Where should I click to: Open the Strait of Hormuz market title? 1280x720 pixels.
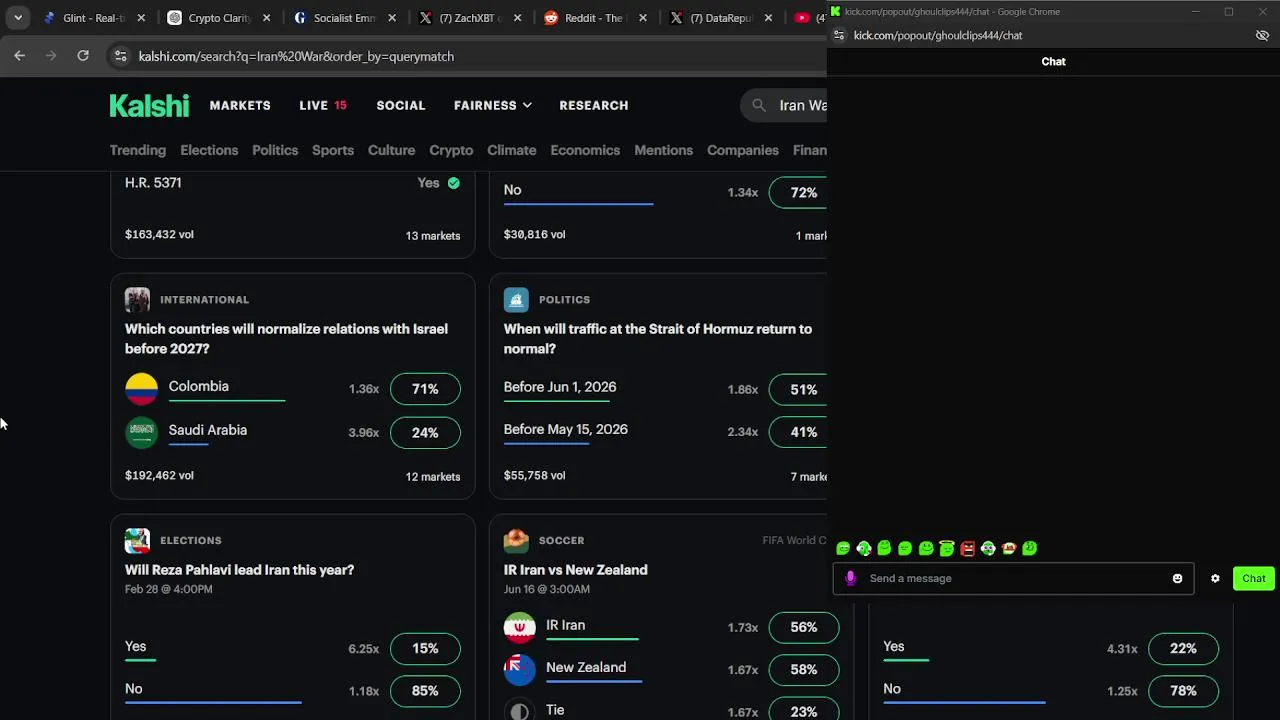pos(658,339)
